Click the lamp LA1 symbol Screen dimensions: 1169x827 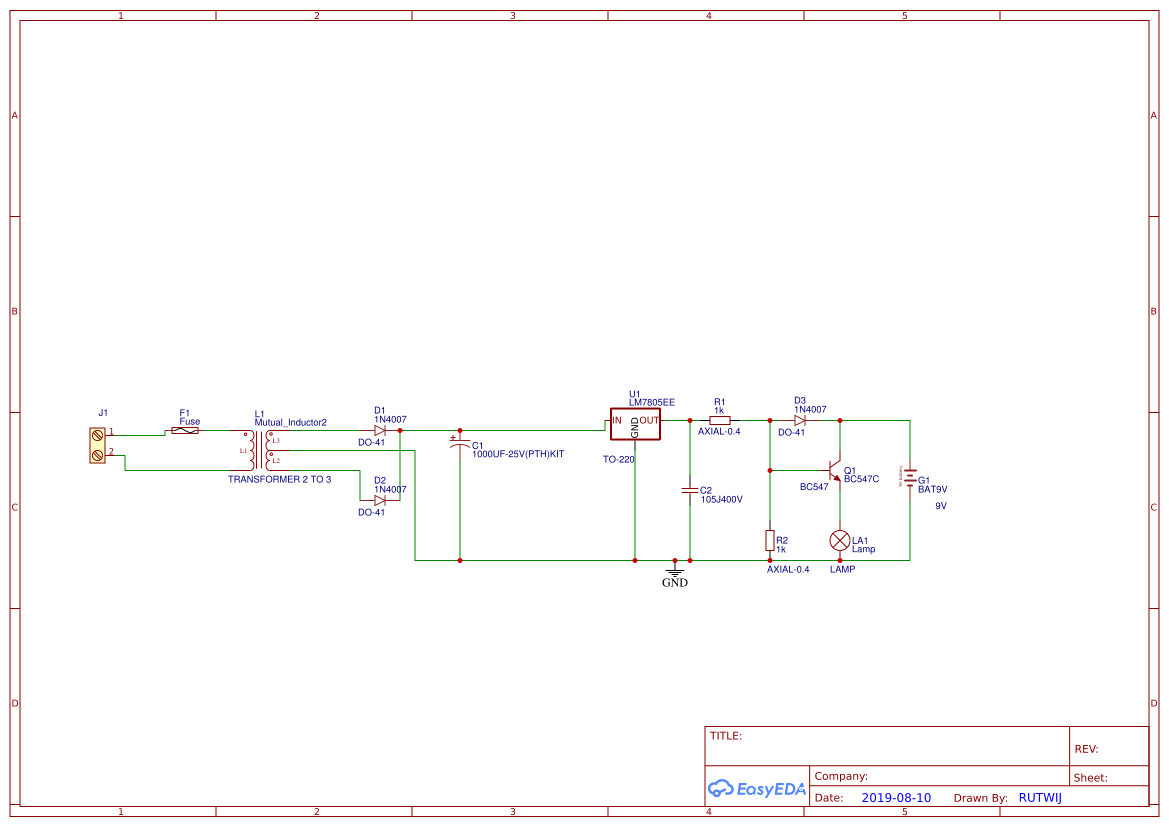click(x=840, y=540)
